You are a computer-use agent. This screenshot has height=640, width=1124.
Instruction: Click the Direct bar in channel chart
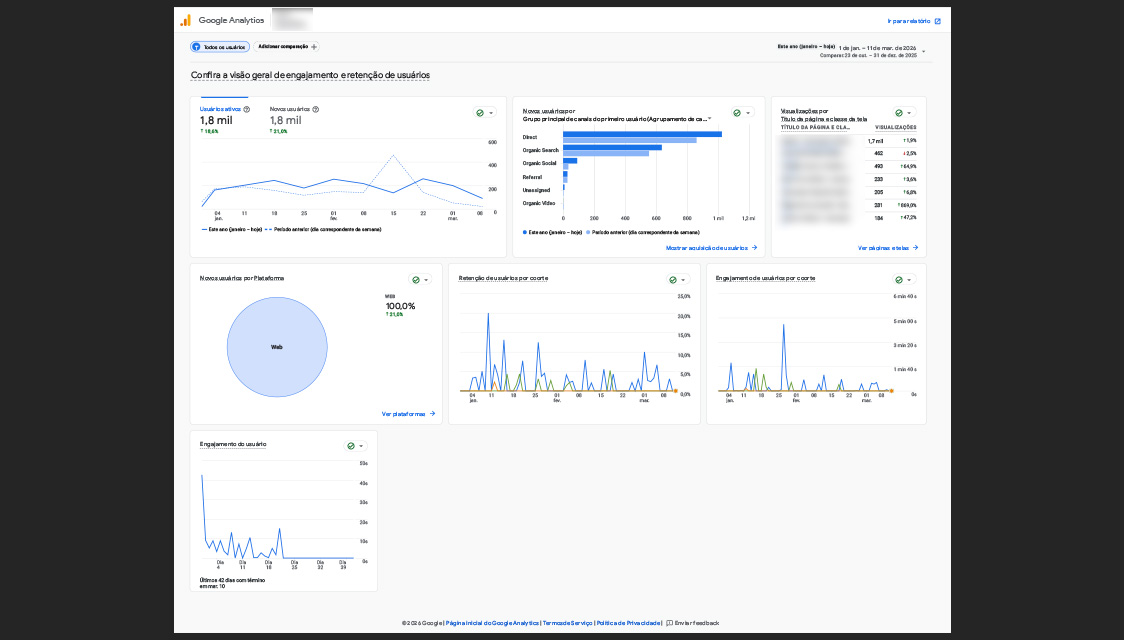coord(641,134)
